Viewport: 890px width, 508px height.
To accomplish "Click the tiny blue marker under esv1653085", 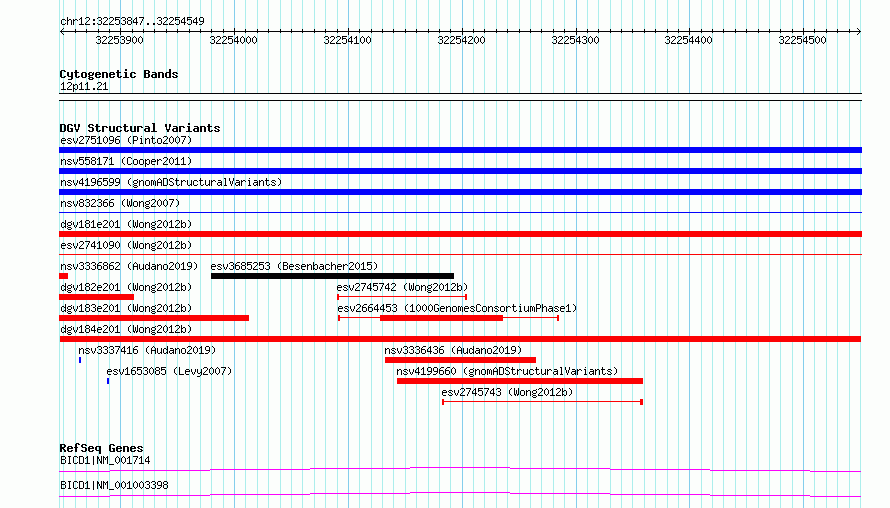I will (108, 381).
